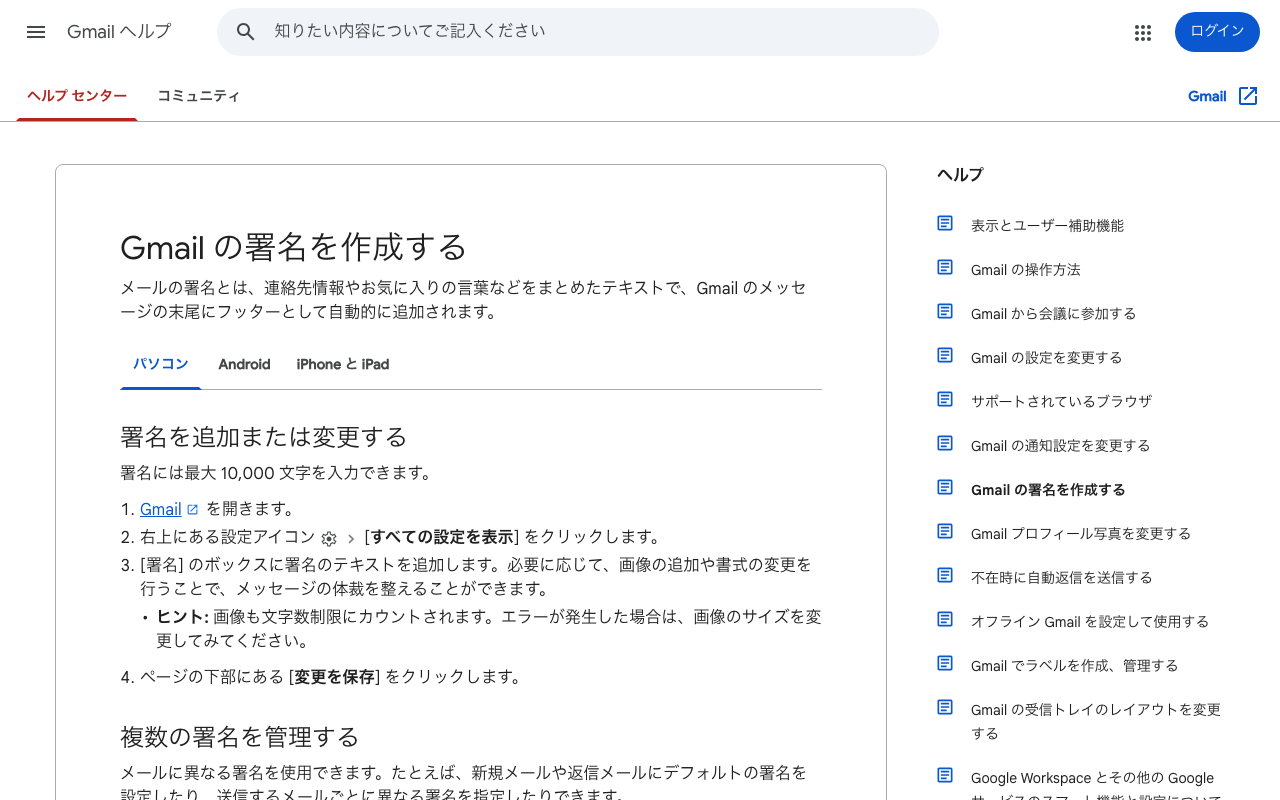Click the Gmail link at top right
Image resolution: width=1280 pixels, height=800 pixels.
coord(1207,96)
